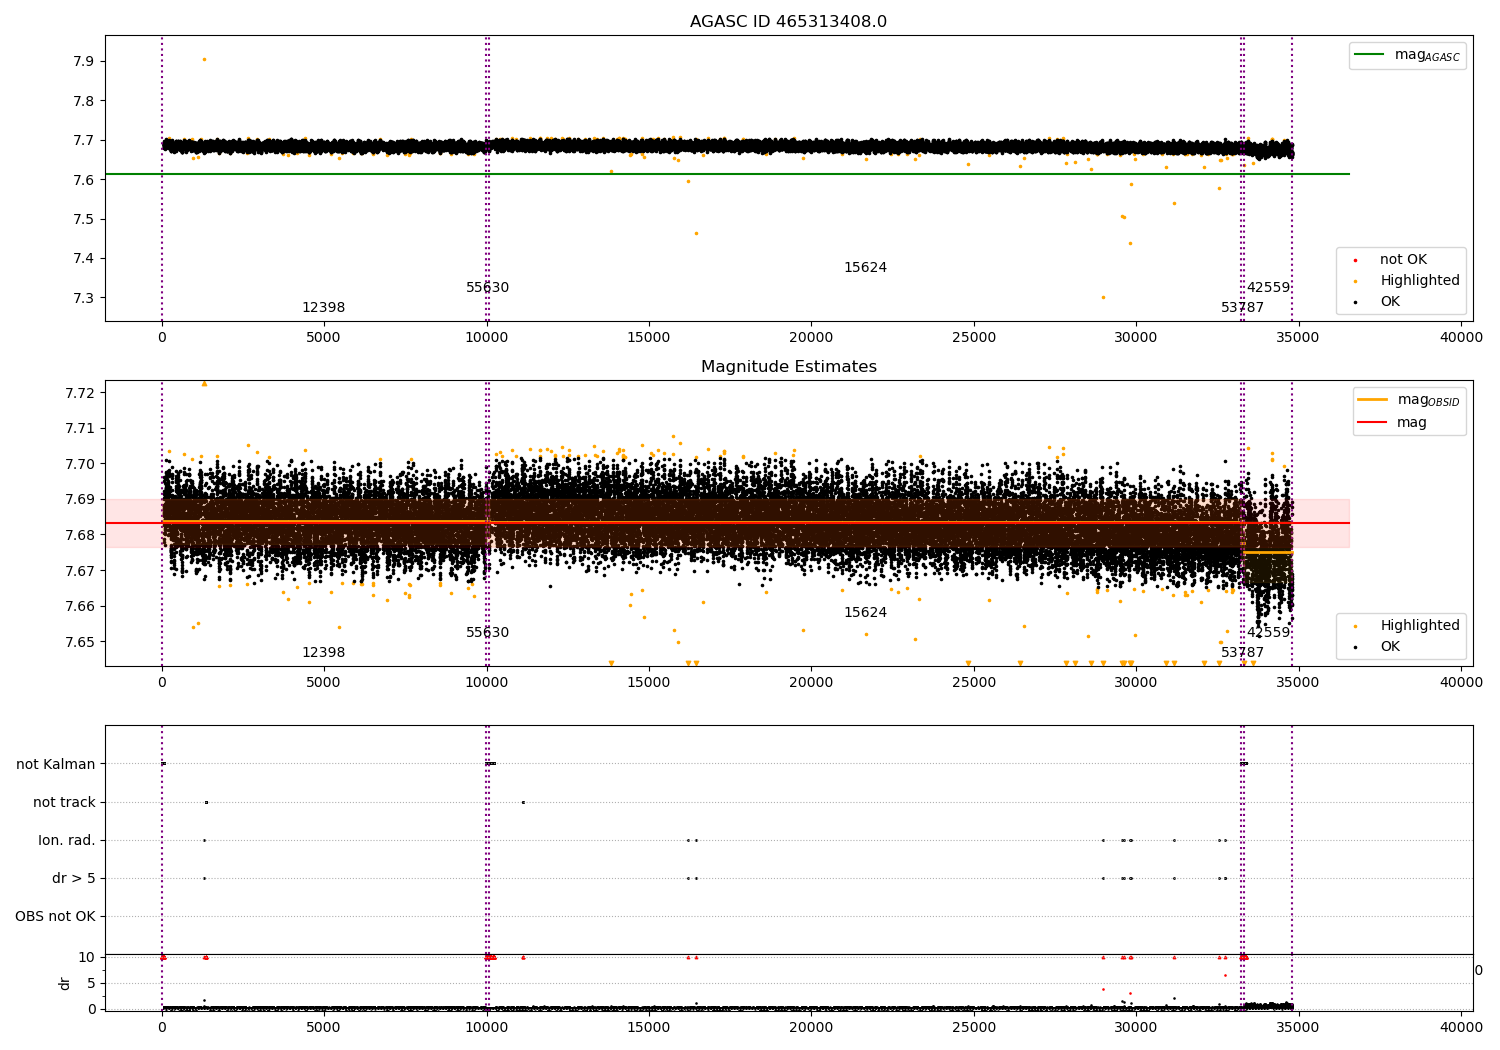The image size is (1500, 1050).
Task: Select the mag OBSID legend entry with the orange line
Action: (x=1409, y=400)
